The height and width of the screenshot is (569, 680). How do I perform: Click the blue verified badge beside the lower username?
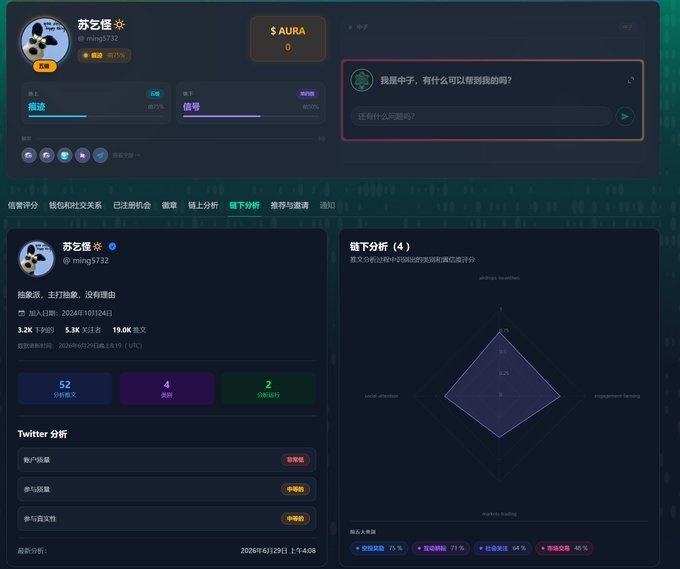[x=112, y=246]
